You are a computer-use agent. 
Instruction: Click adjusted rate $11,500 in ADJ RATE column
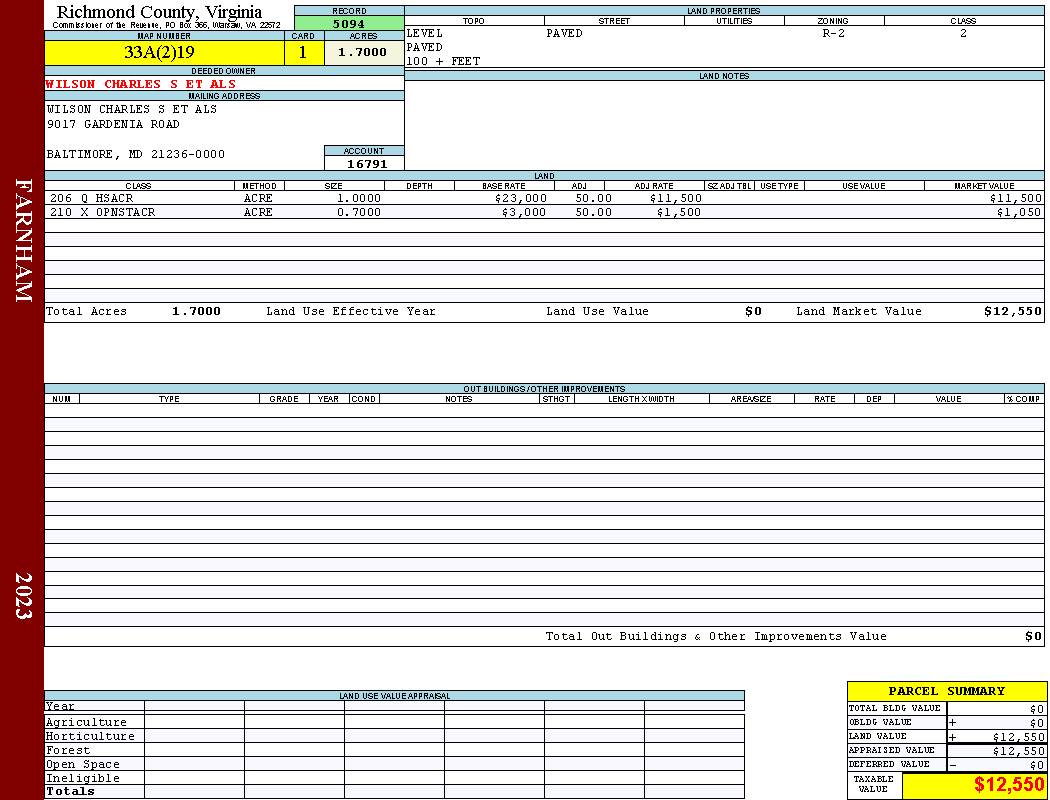(676, 199)
